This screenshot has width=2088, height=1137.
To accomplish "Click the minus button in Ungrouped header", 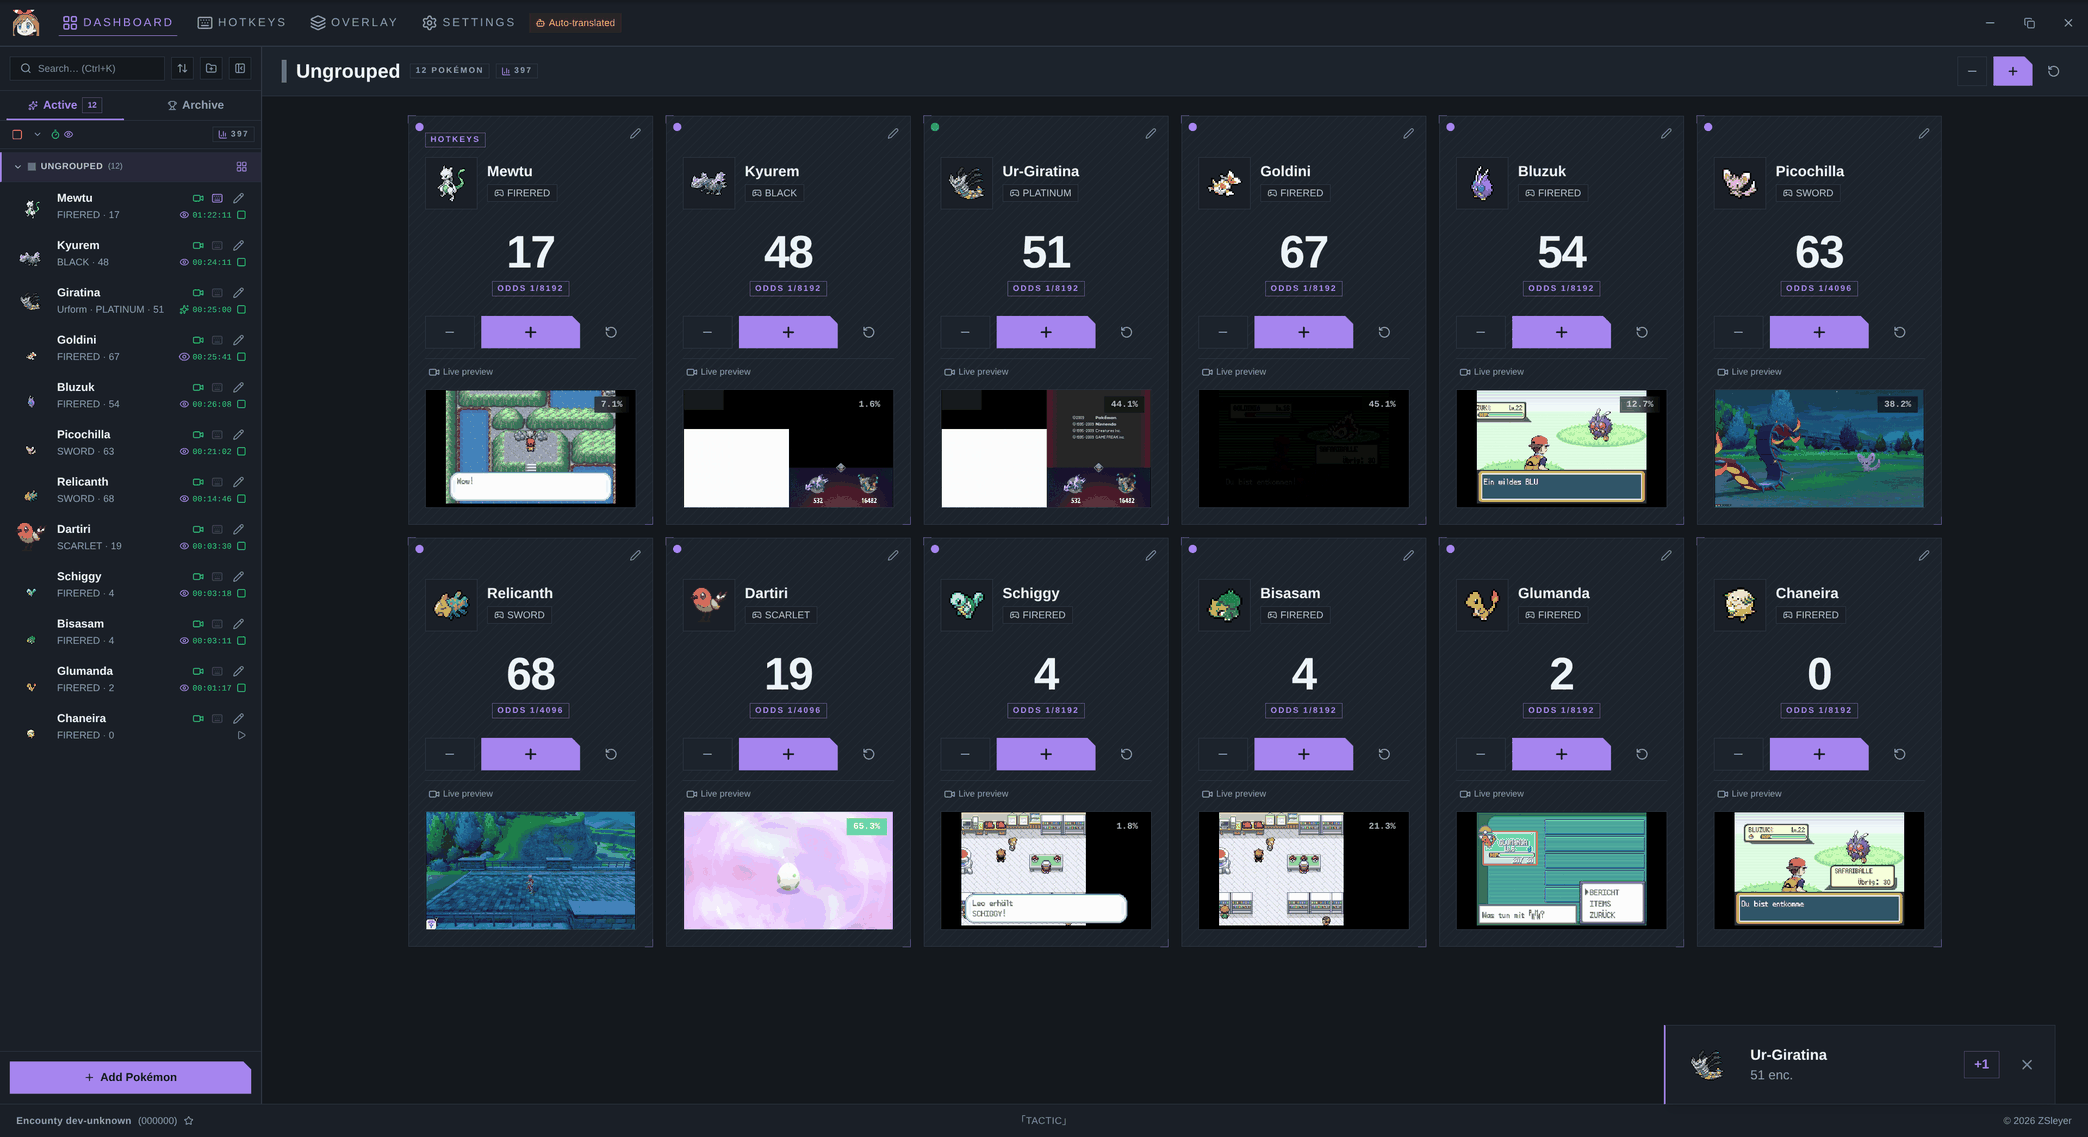I will pyautogui.click(x=1972, y=71).
